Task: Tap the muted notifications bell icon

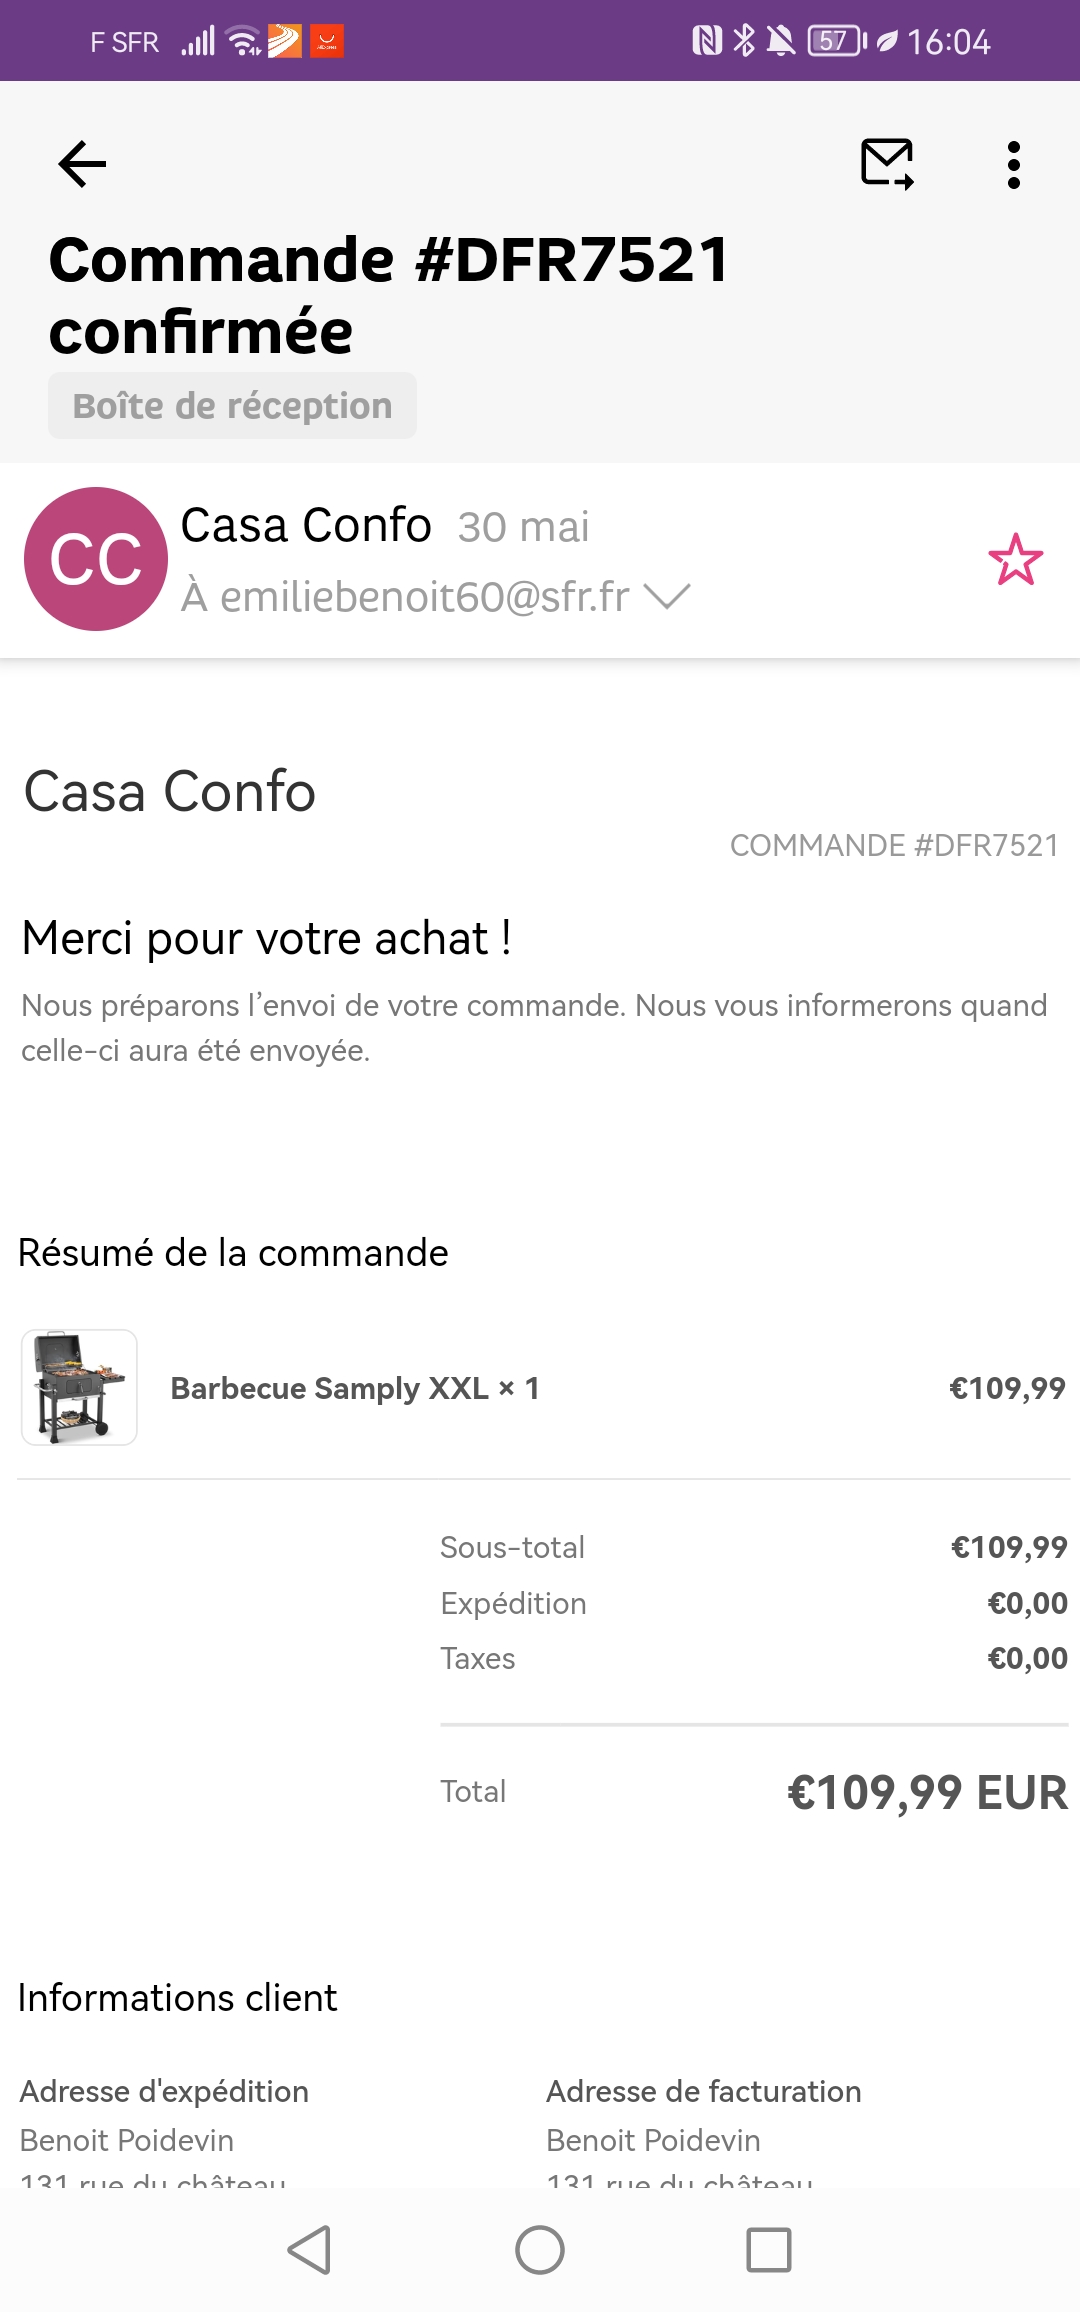Action: [780, 41]
